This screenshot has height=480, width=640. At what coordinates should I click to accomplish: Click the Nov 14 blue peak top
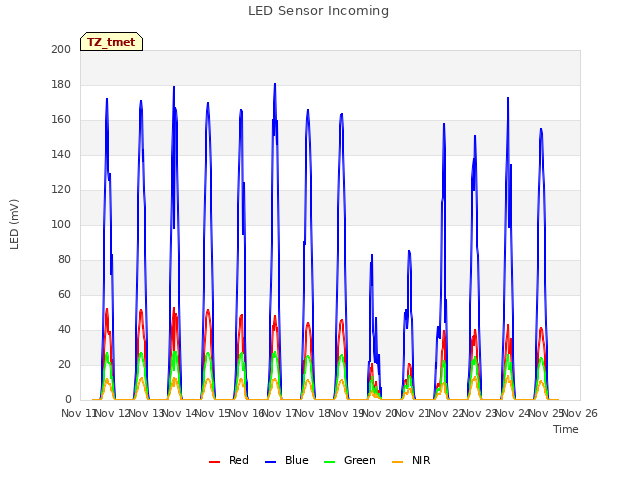pos(174,87)
